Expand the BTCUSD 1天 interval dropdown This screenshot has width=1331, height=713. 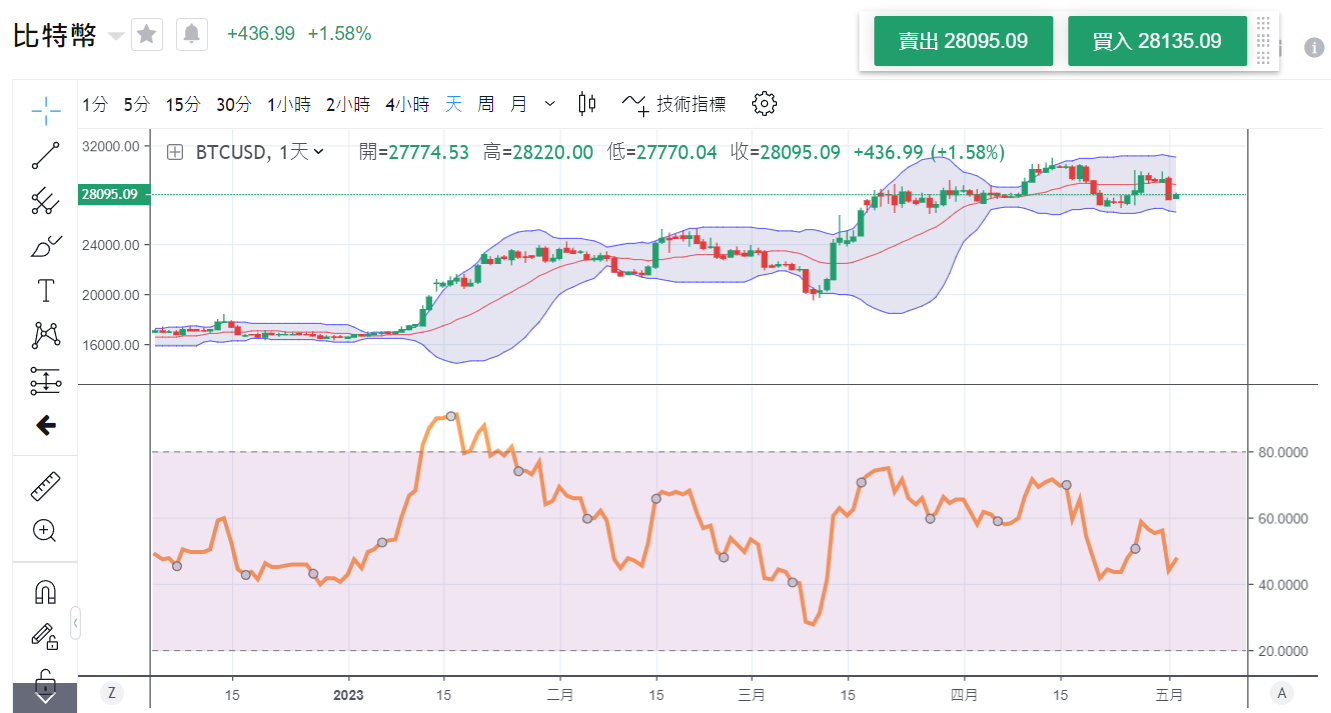pos(319,152)
